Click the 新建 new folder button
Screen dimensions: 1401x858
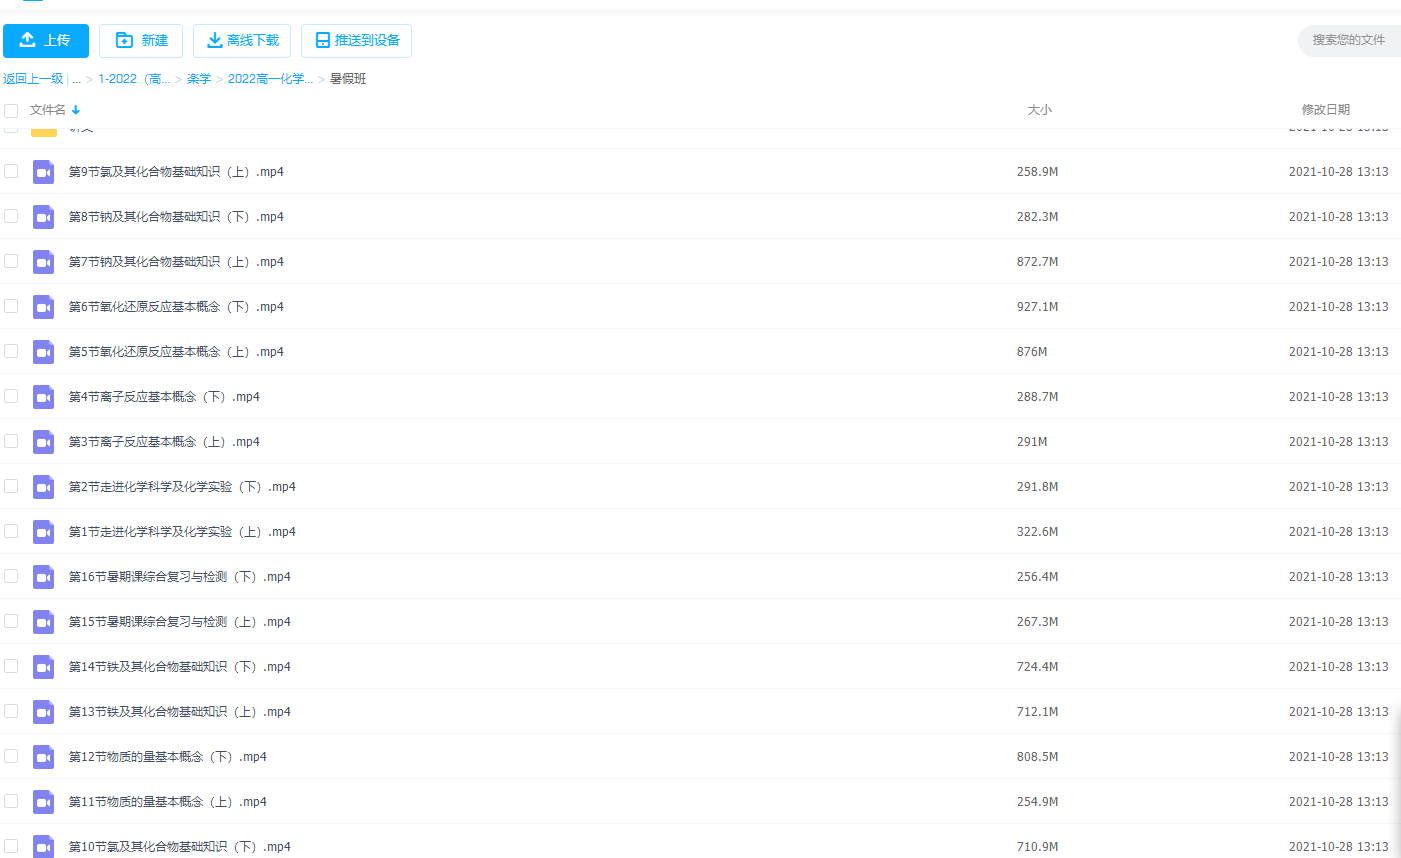click(x=141, y=41)
